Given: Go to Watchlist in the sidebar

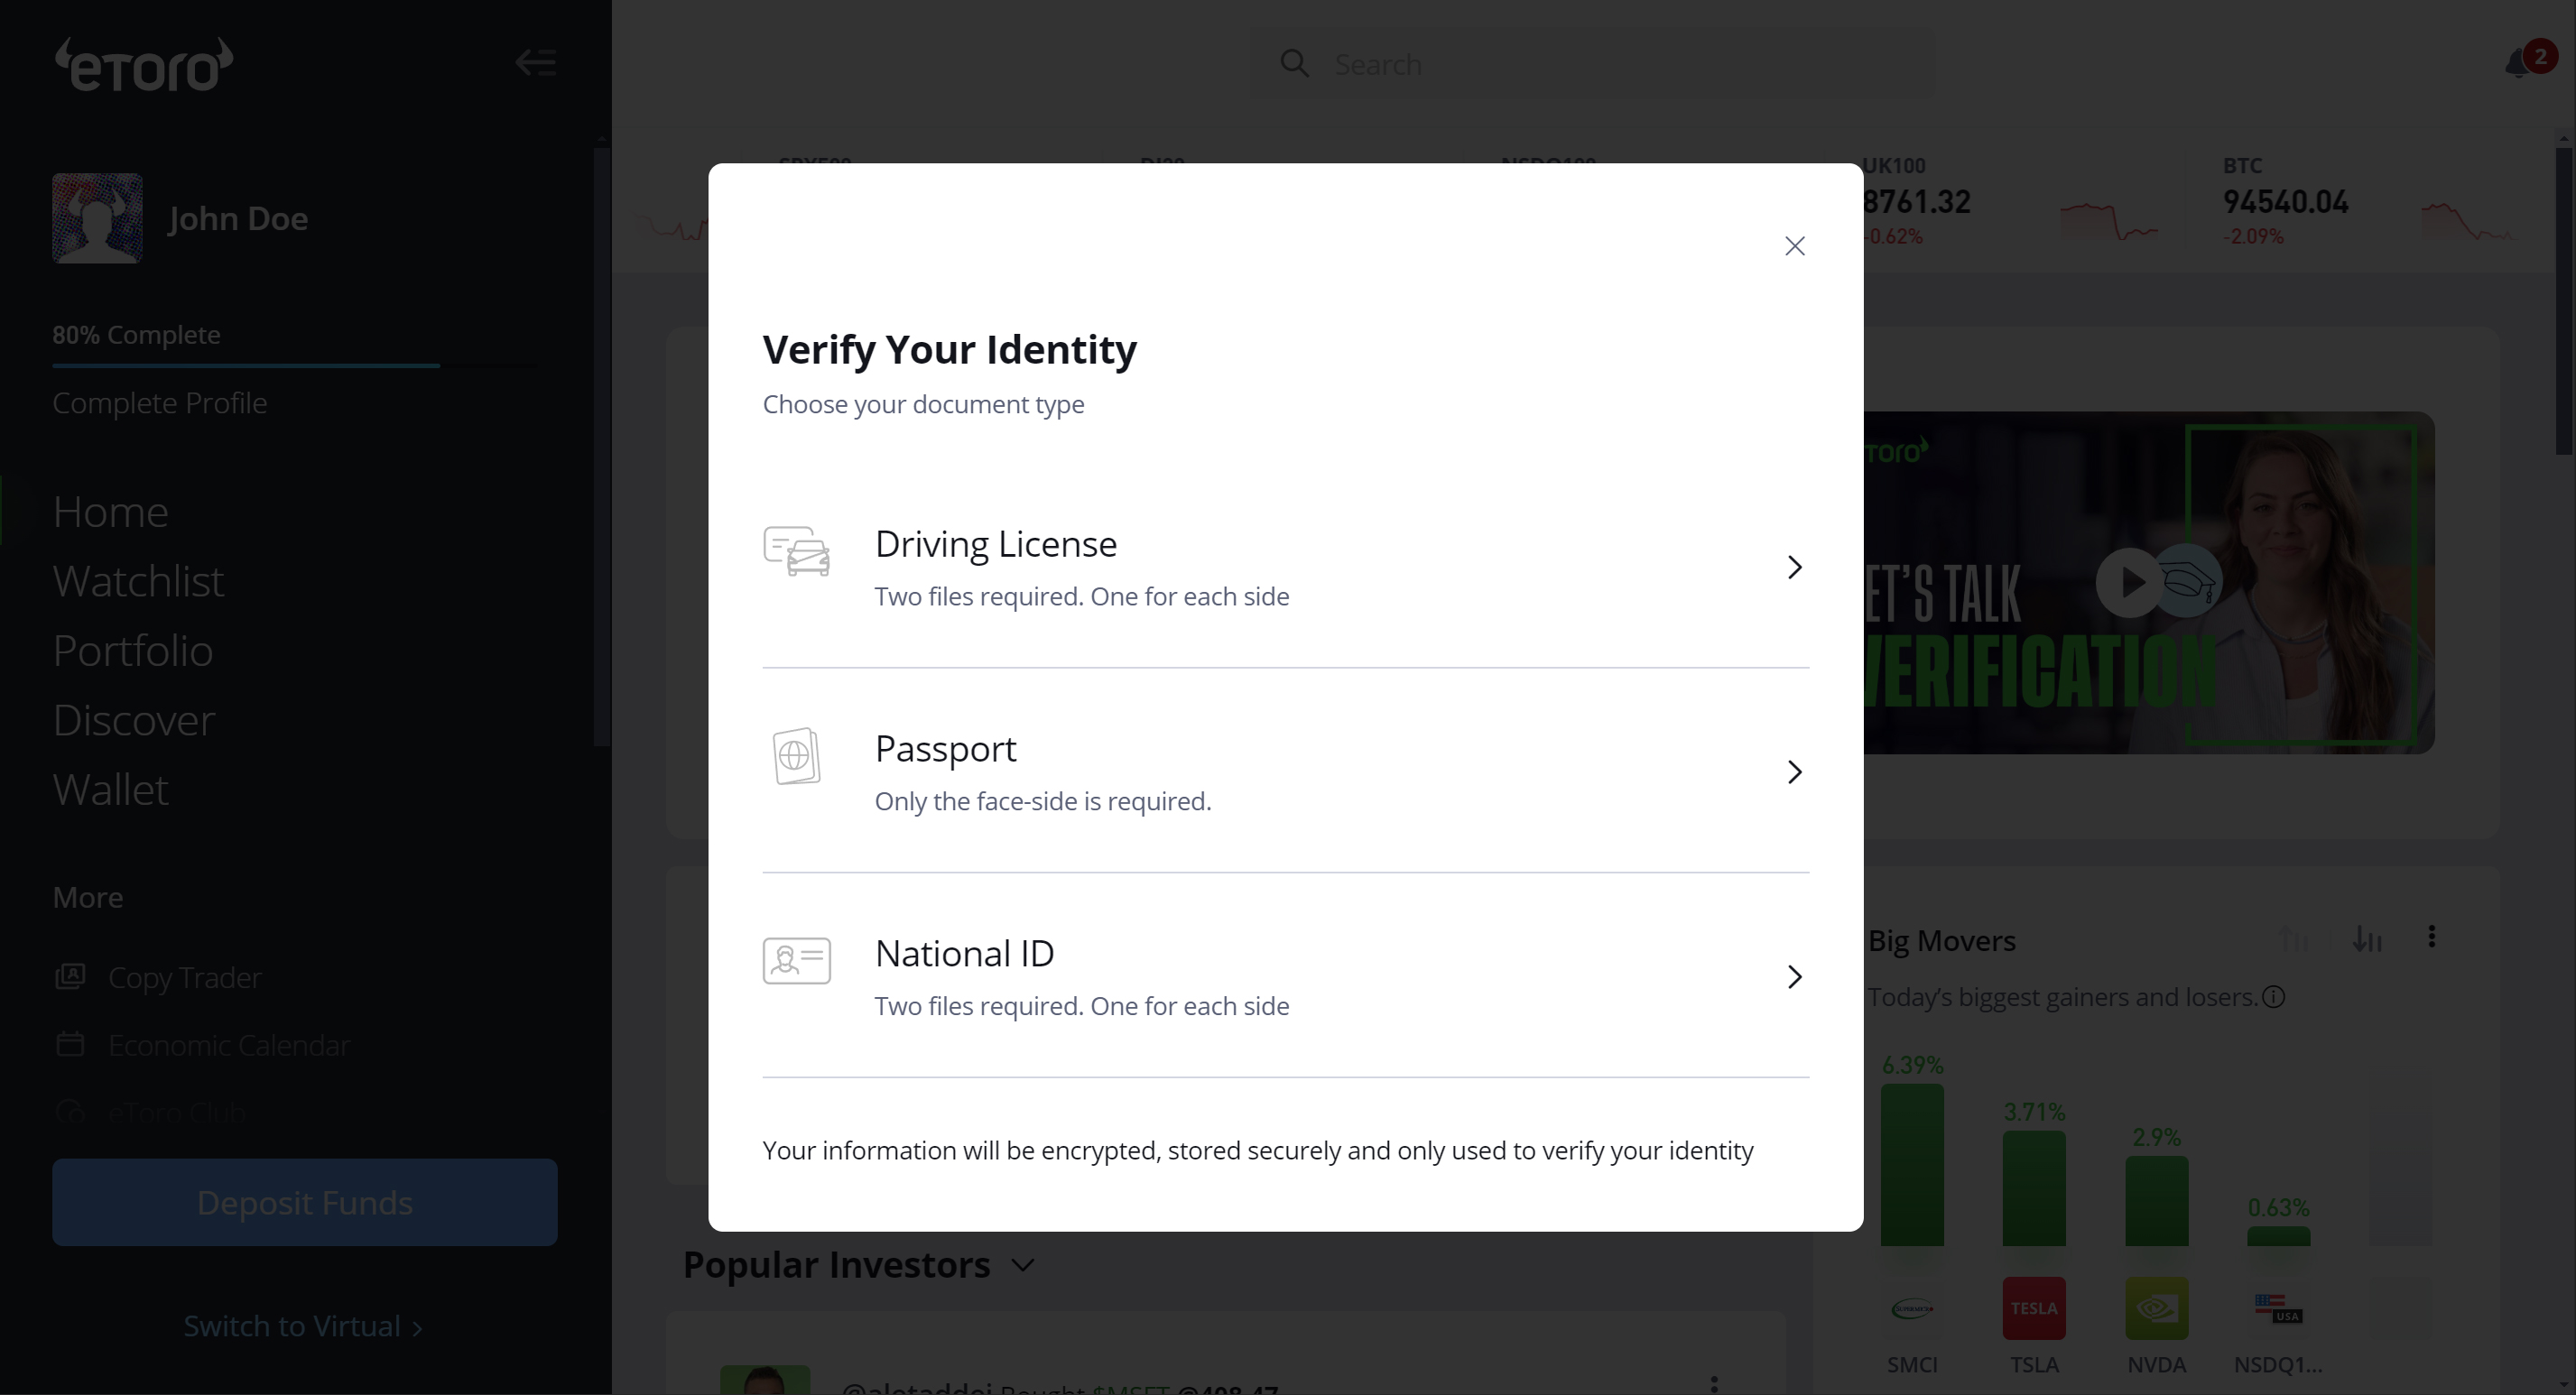Looking at the screenshot, I should pos(138,581).
